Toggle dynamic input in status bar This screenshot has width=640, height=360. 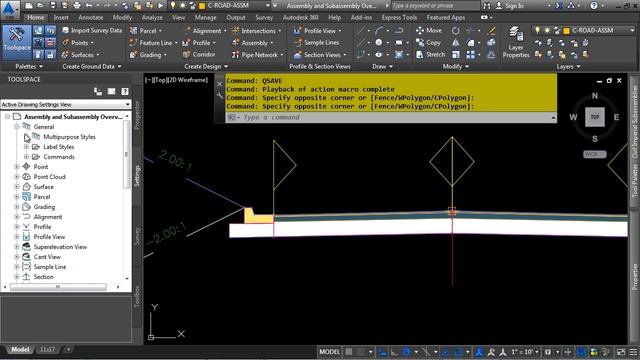[x=382, y=351]
